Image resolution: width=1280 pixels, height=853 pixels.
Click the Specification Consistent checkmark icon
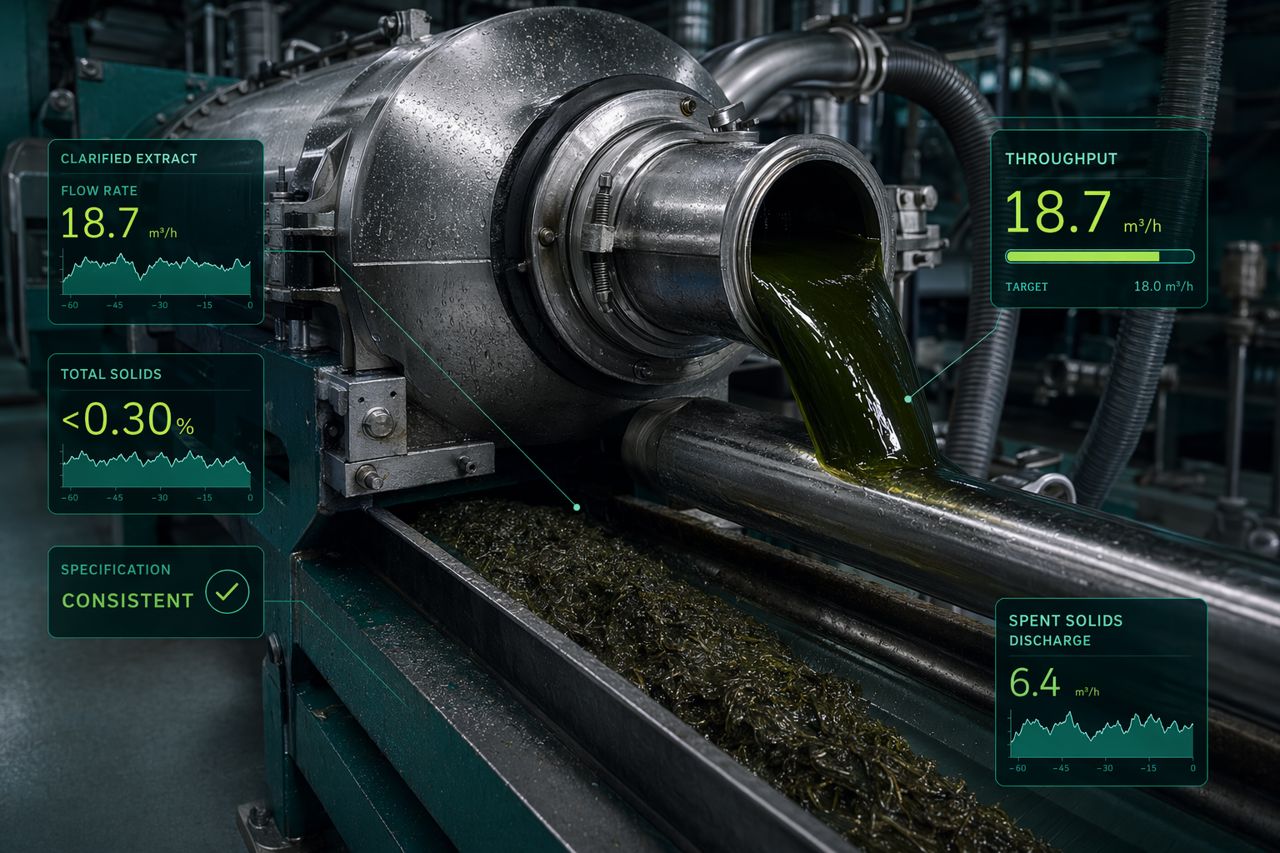pos(227,593)
